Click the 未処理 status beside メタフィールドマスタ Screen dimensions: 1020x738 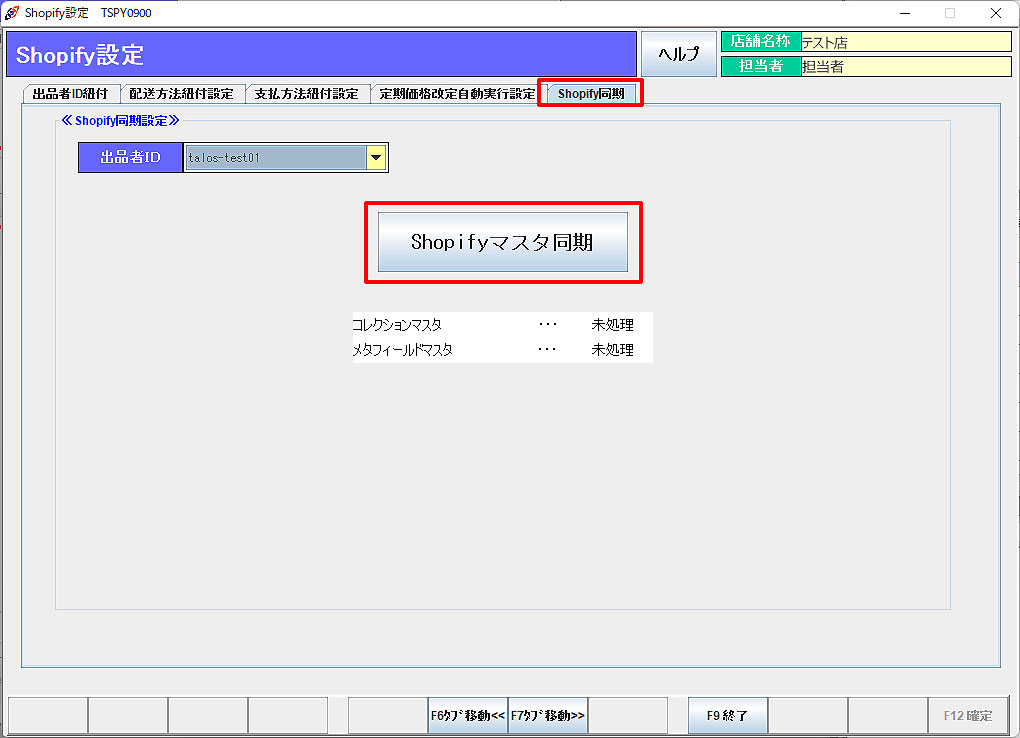pyautogui.click(x=612, y=349)
